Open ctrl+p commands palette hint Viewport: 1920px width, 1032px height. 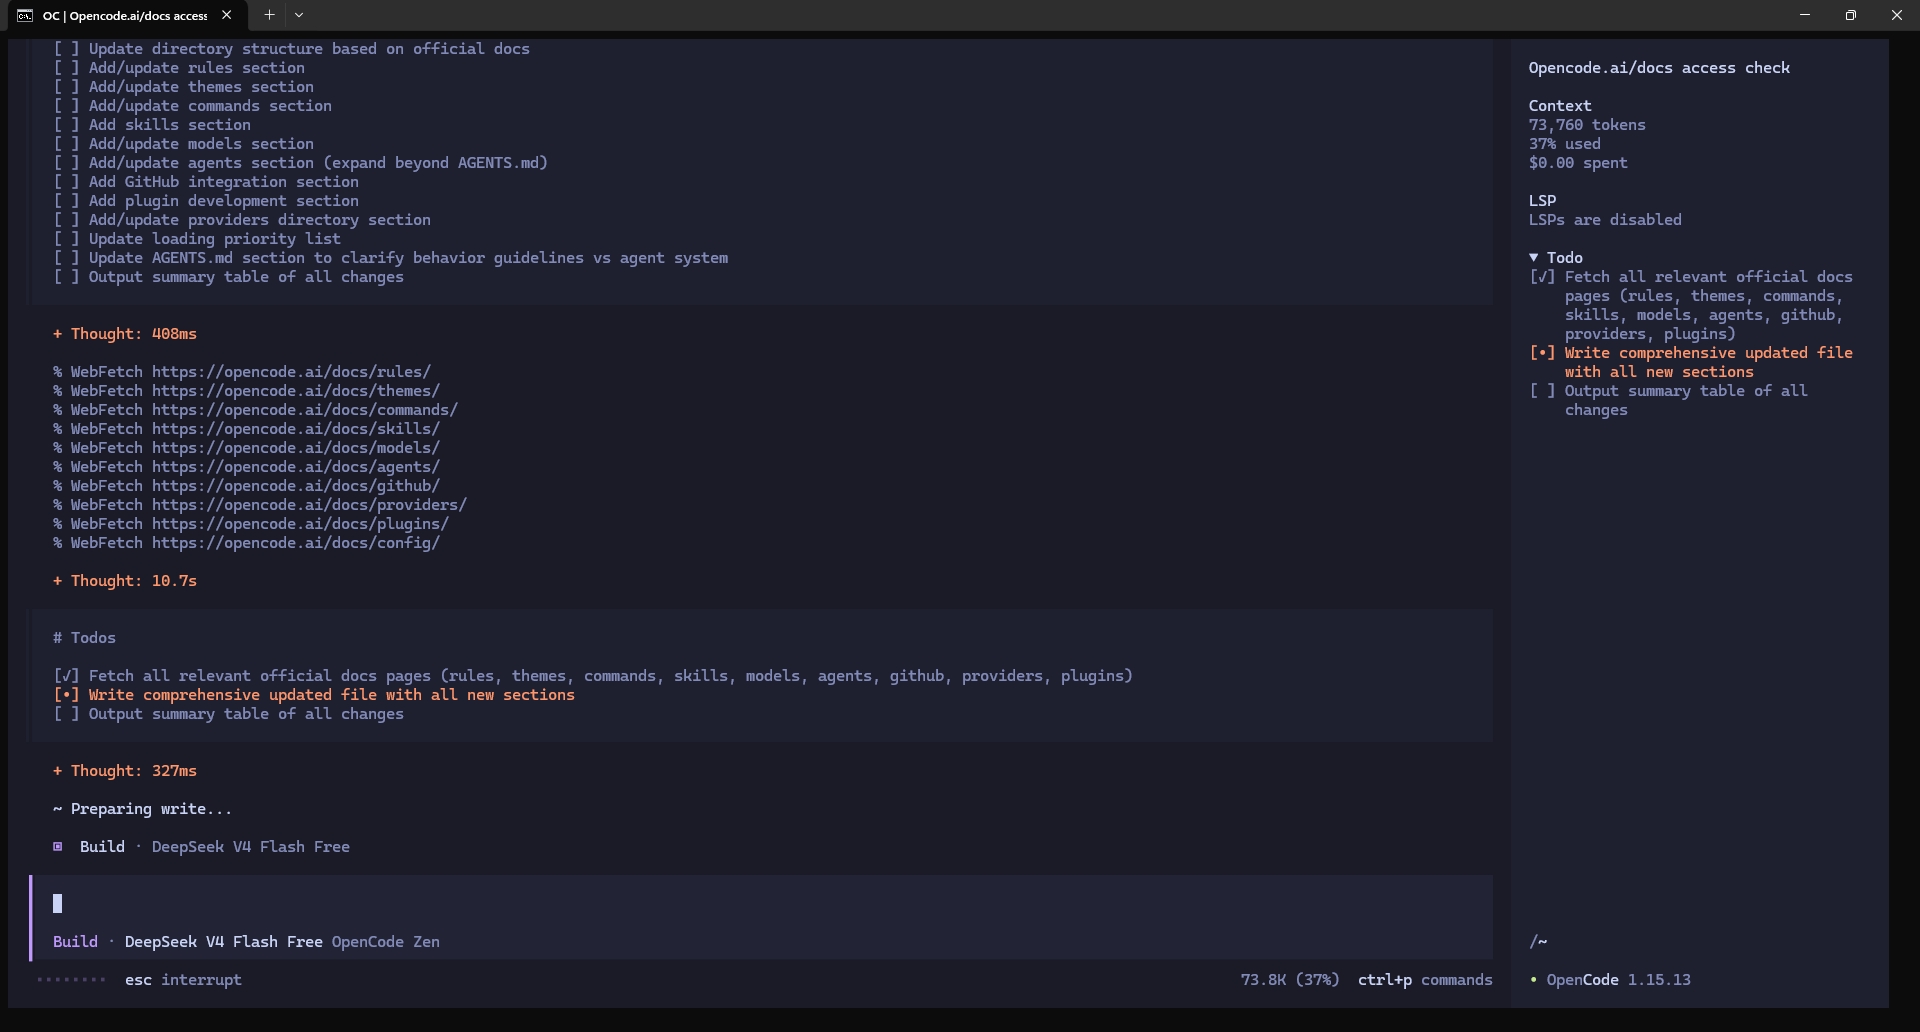click(1425, 980)
